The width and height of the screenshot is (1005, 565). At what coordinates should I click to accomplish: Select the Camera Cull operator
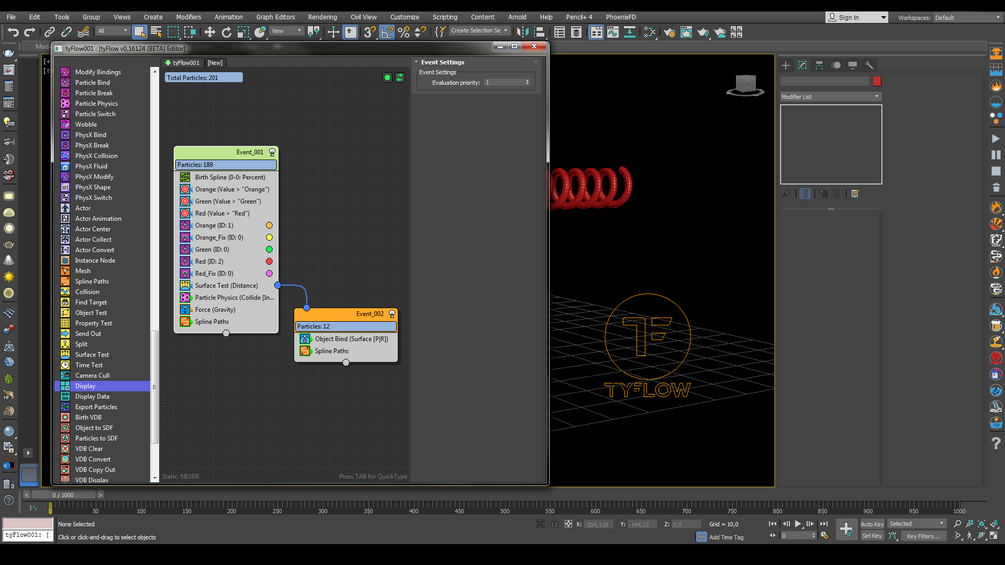coord(92,375)
